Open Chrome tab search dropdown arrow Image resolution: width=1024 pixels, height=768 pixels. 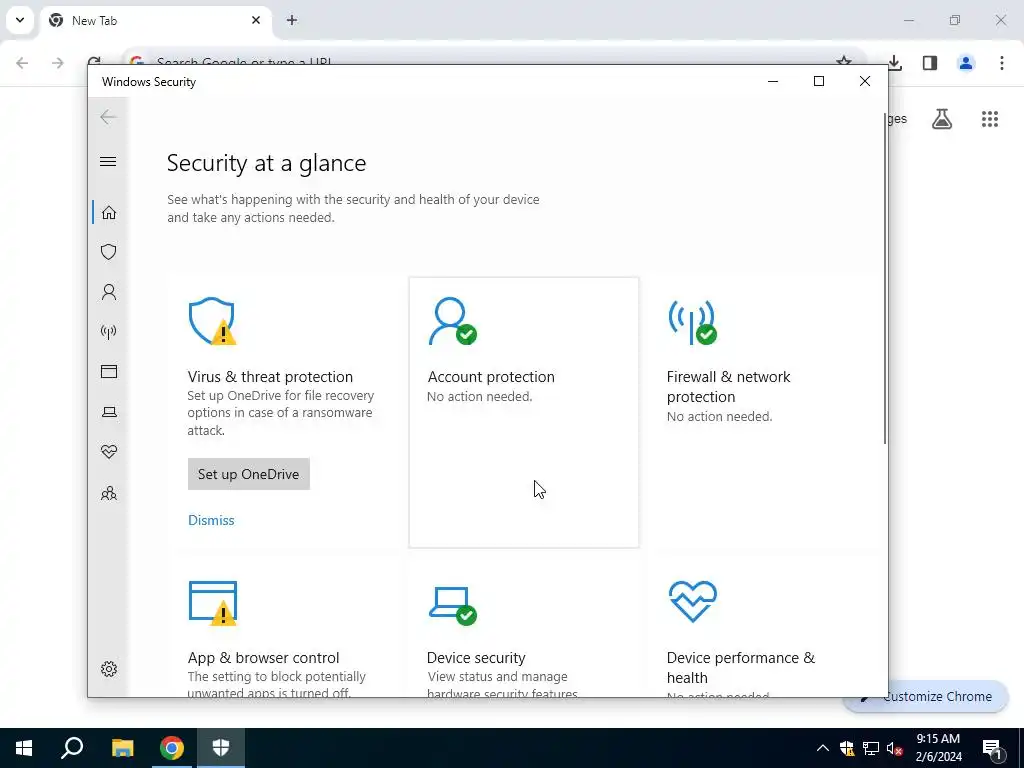(x=20, y=20)
